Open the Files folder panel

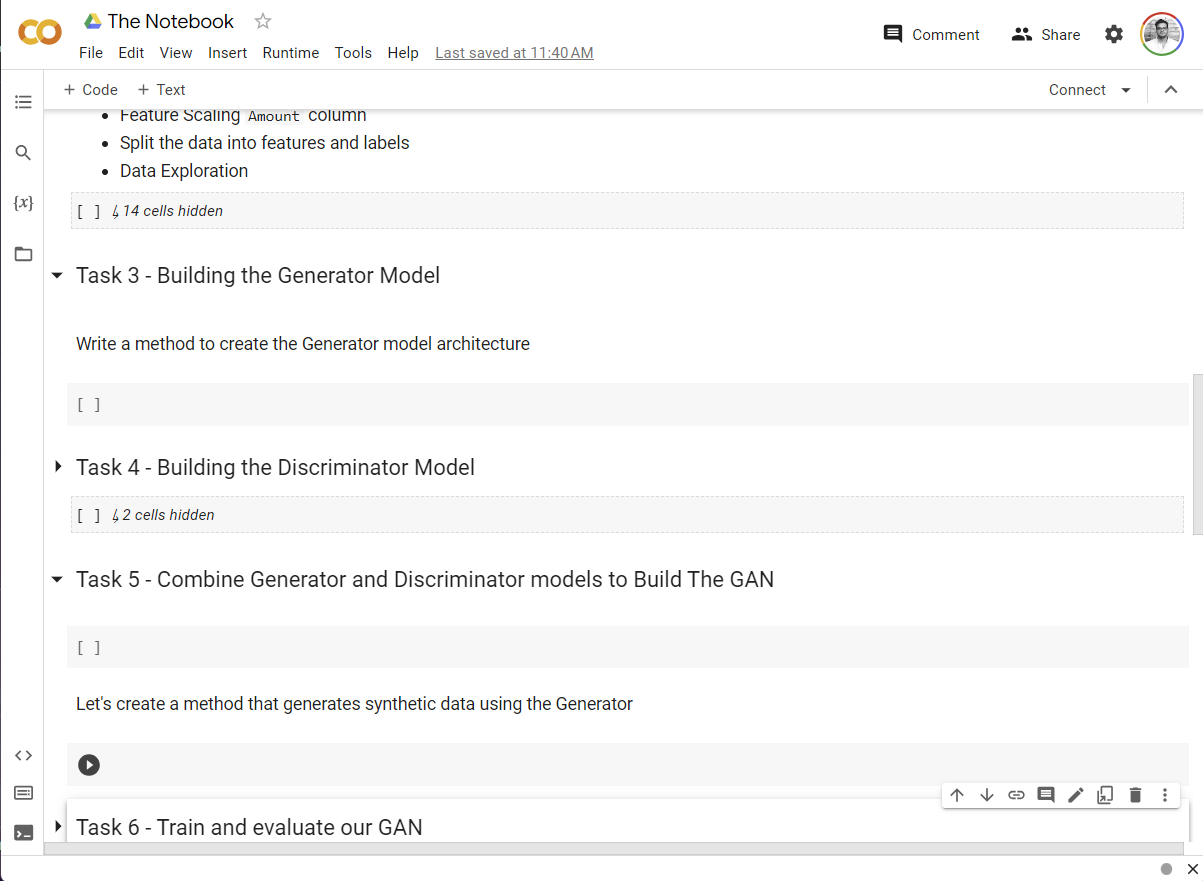tap(23, 254)
